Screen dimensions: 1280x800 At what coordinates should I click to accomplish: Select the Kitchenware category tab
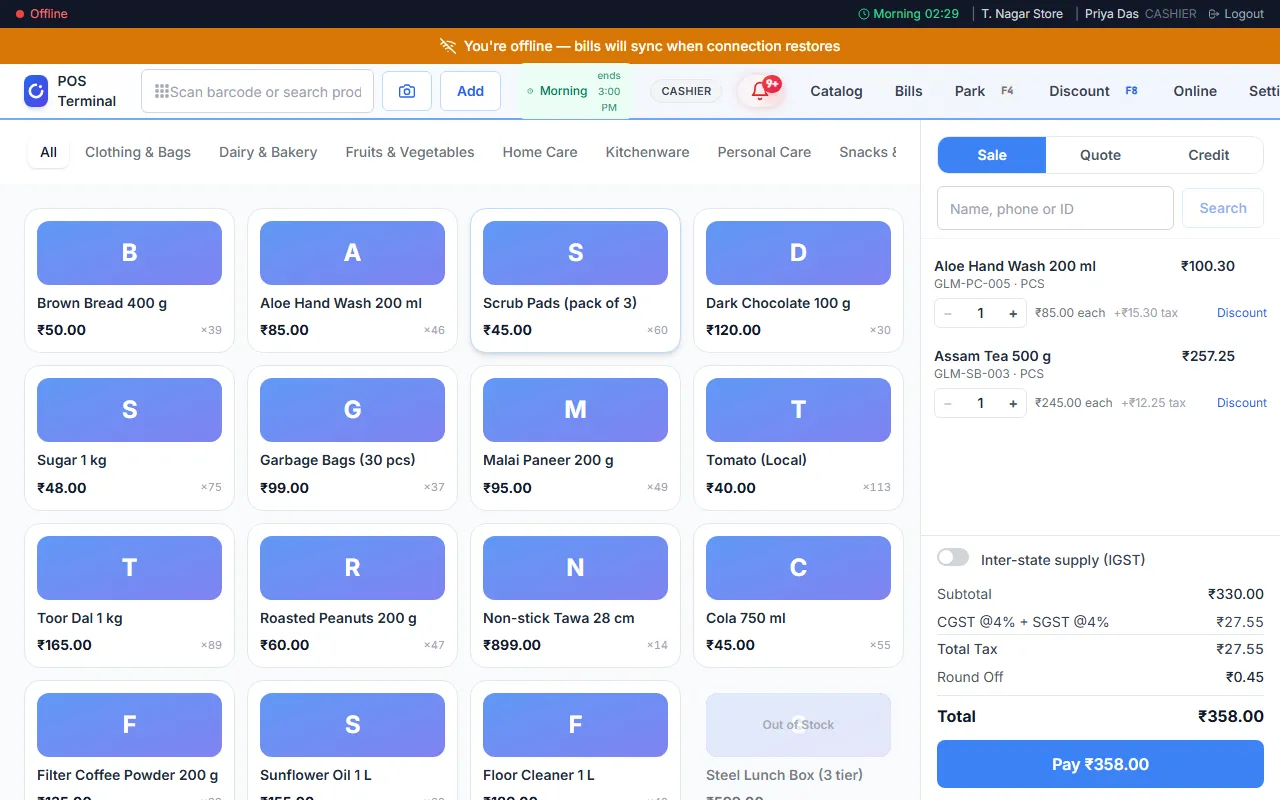(x=647, y=152)
